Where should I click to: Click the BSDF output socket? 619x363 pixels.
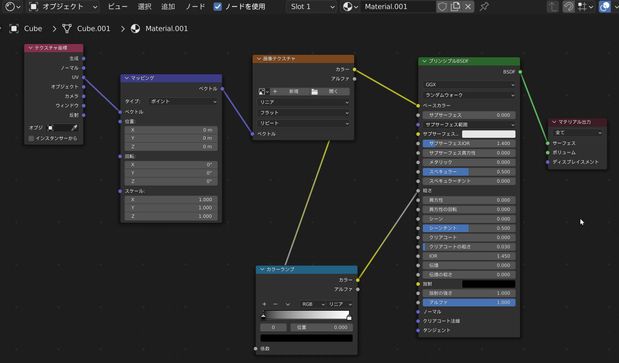(x=520, y=72)
